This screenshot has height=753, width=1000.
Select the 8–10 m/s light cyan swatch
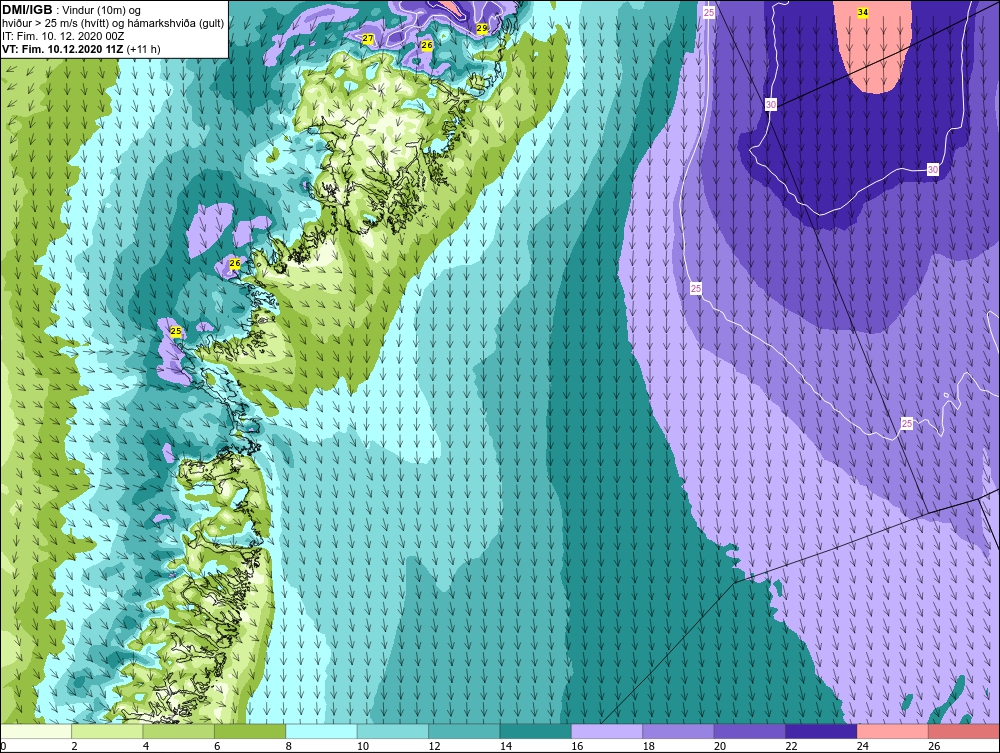click(x=321, y=731)
